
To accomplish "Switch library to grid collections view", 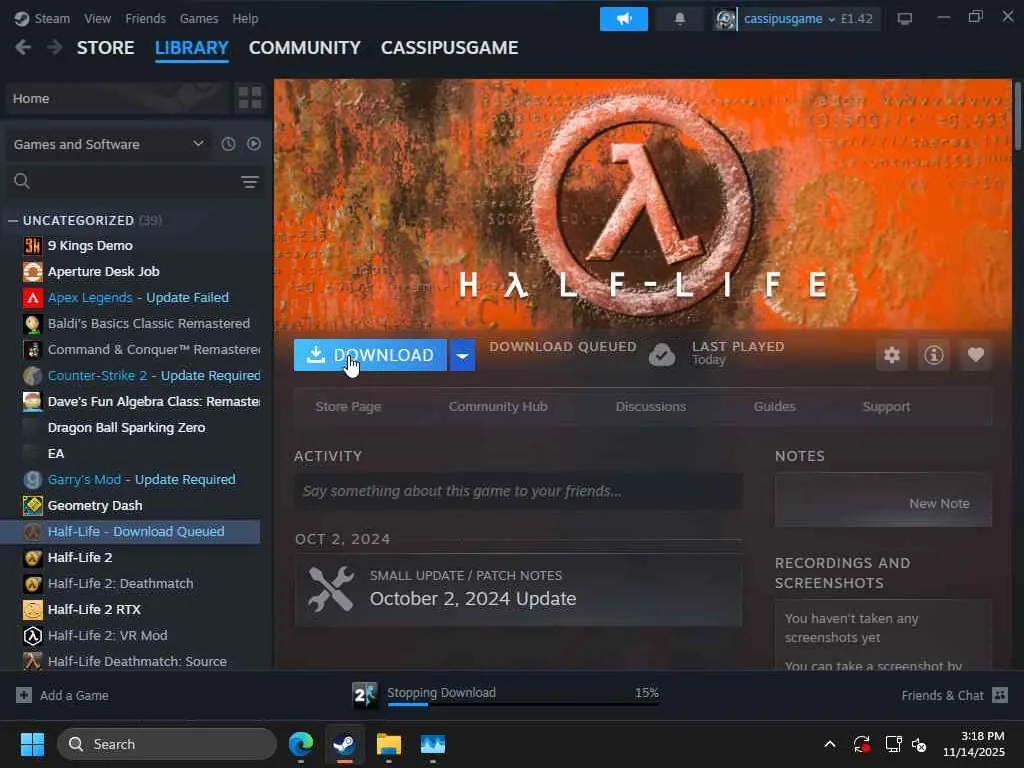I will [x=249, y=98].
